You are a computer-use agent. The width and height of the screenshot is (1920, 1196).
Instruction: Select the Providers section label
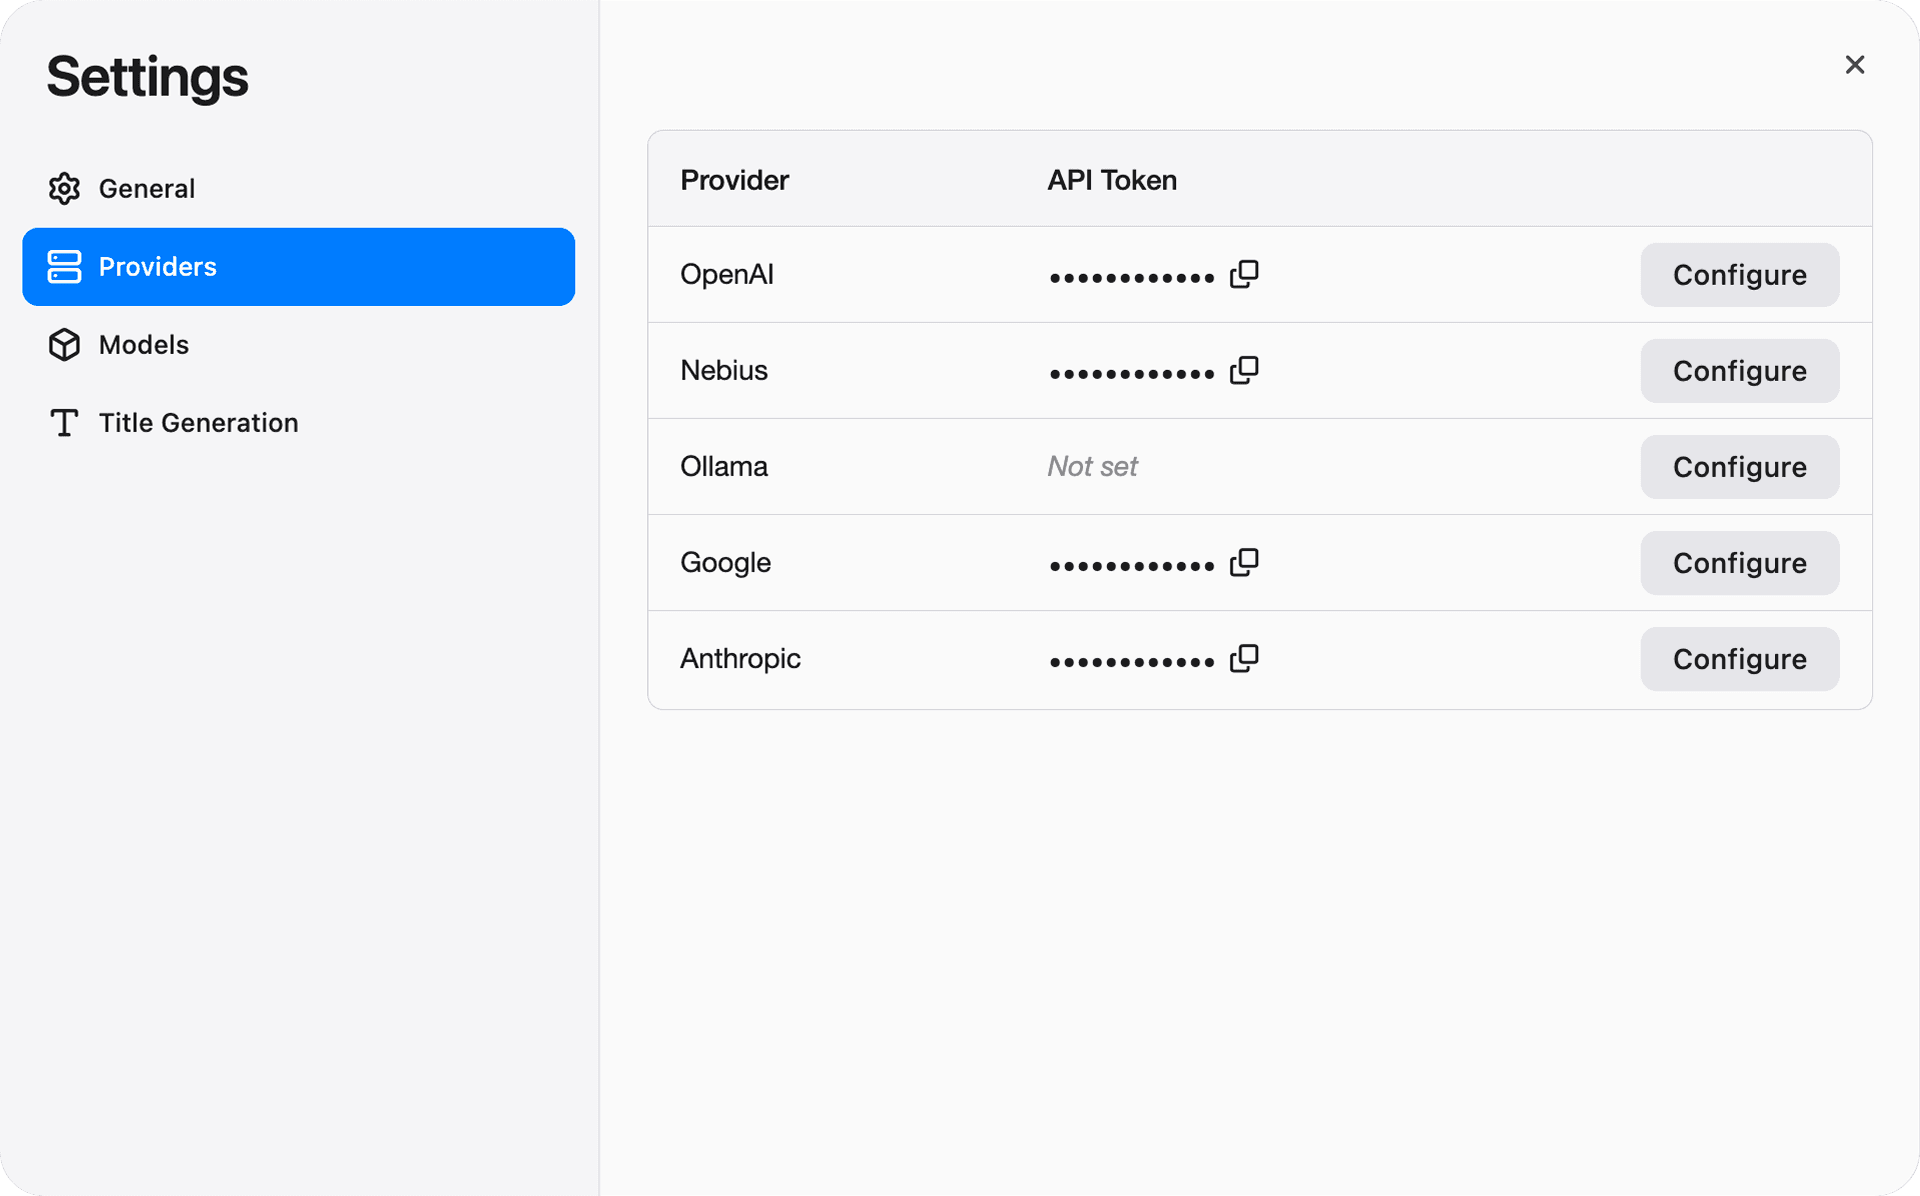[157, 267]
